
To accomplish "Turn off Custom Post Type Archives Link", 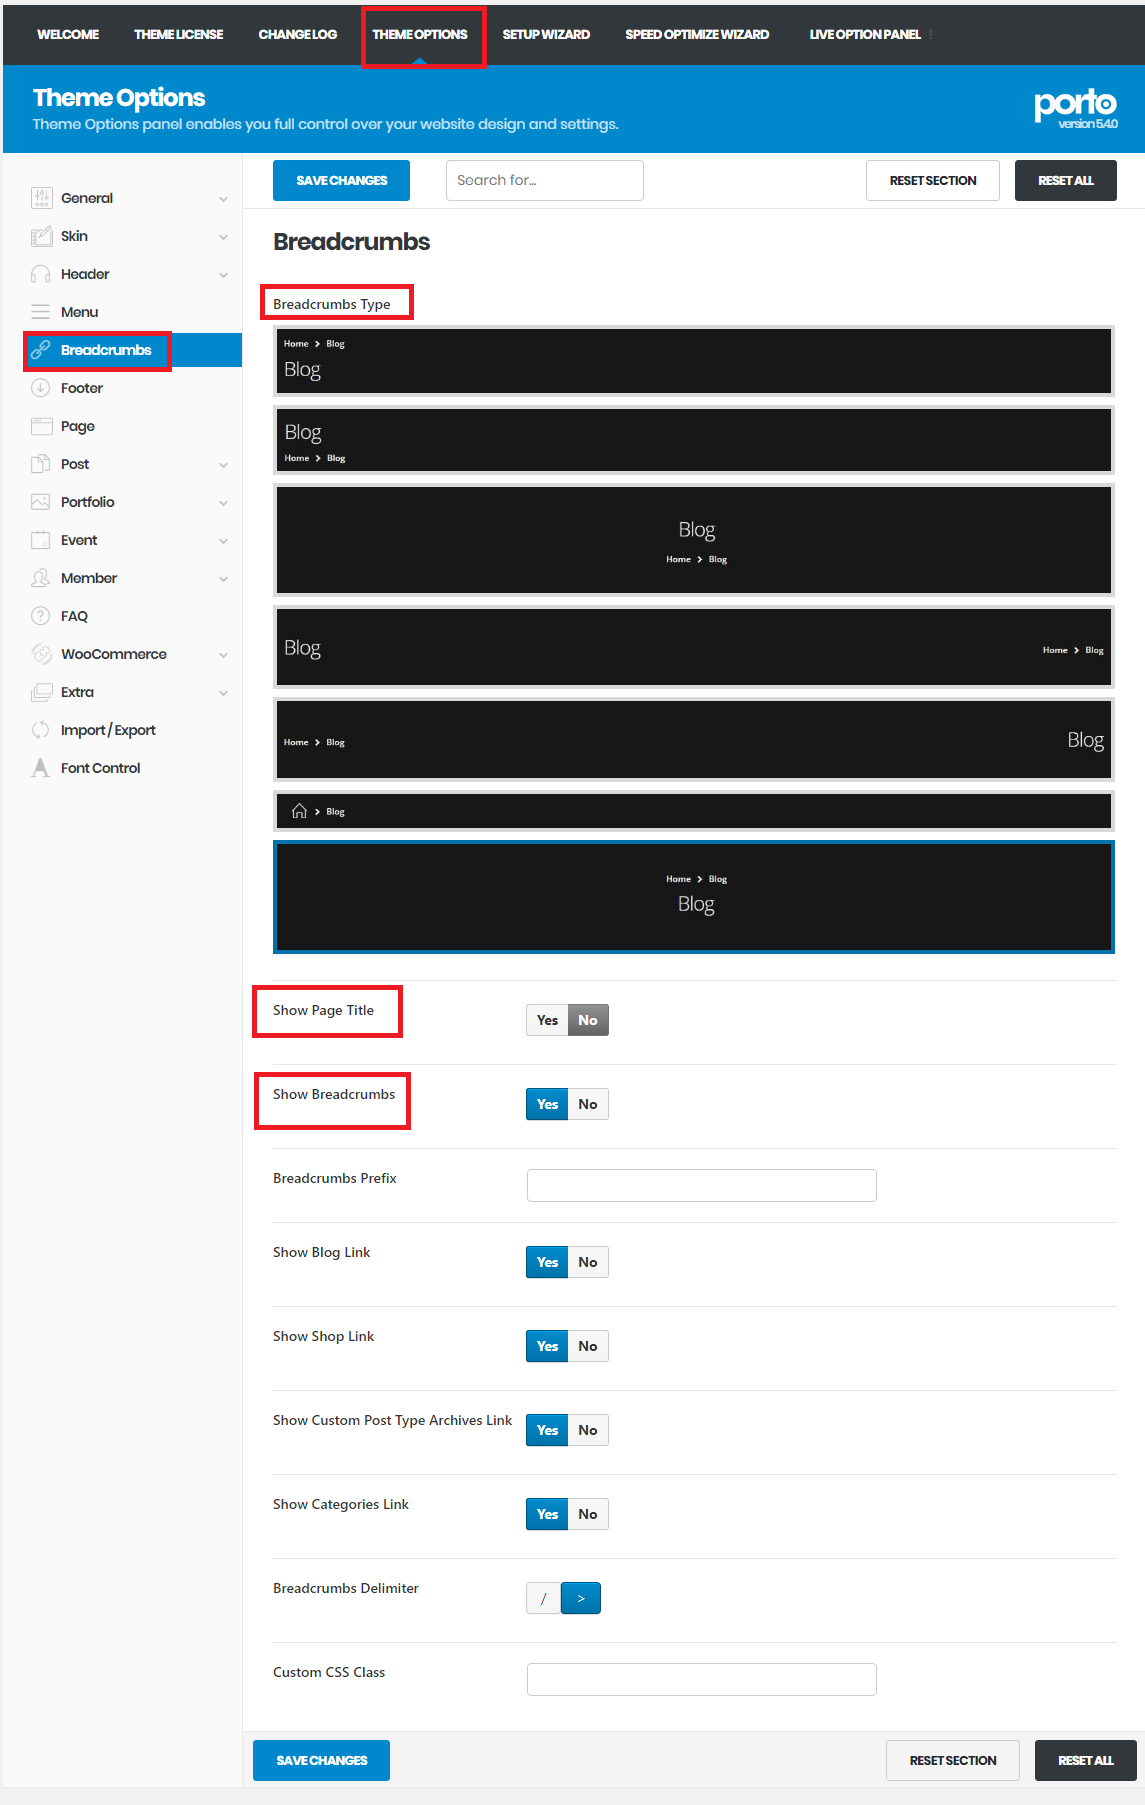I will [588, 1430].
